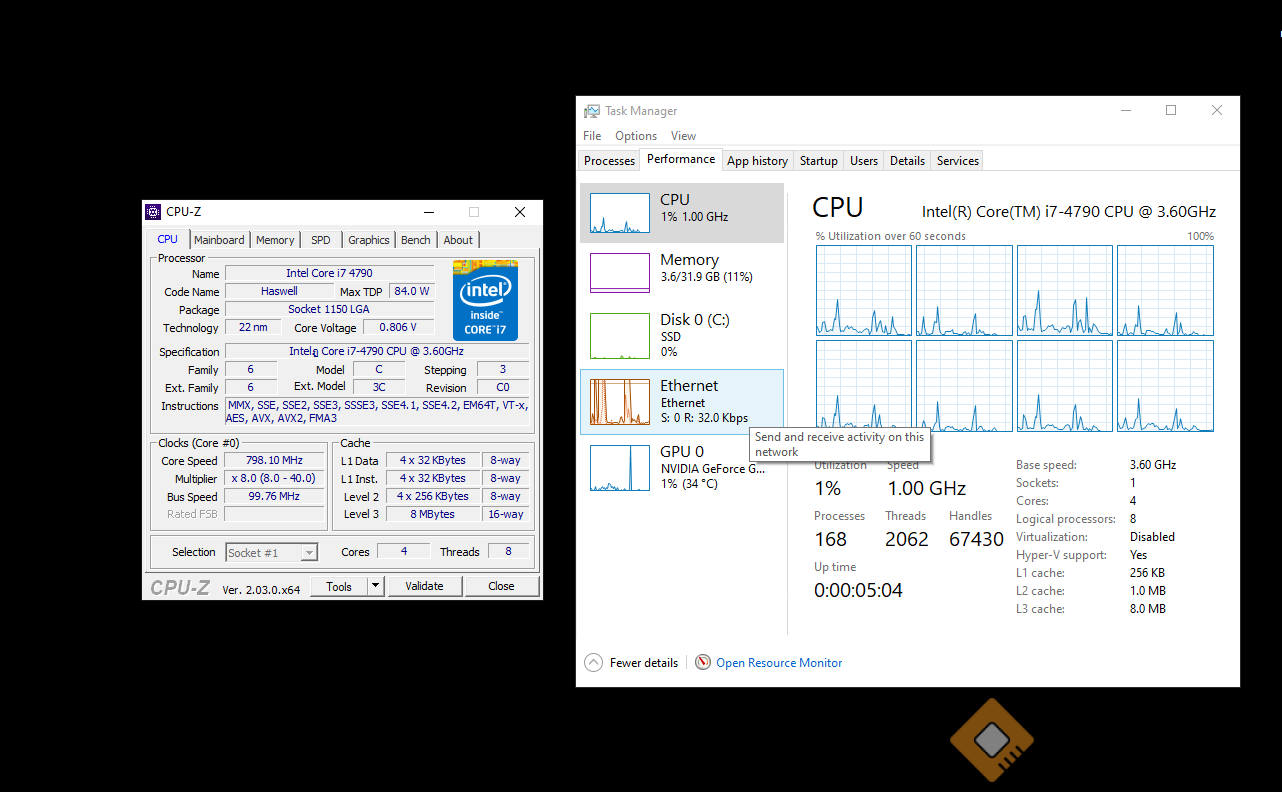Select the CPU mini graph in sidebar

(x=619, y=214)
